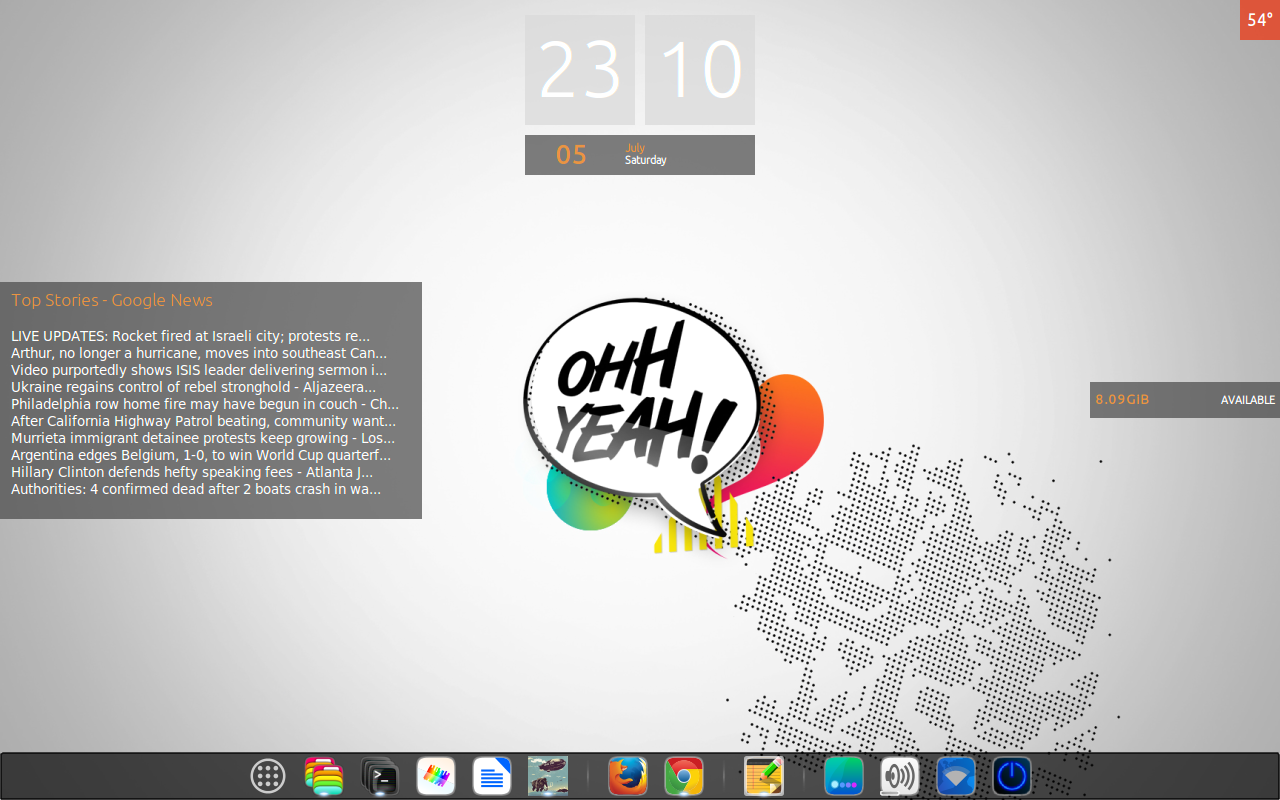Open the Top Stories - Google News heading
This screenshot has width=1280, height=800.
(112, 300)
